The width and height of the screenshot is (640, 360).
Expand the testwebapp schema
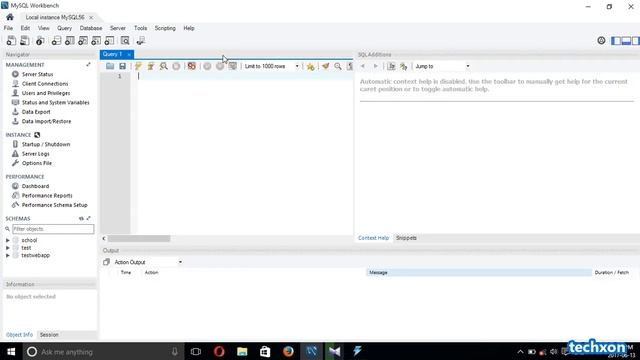pyautogui.click(x=8, y=256)
